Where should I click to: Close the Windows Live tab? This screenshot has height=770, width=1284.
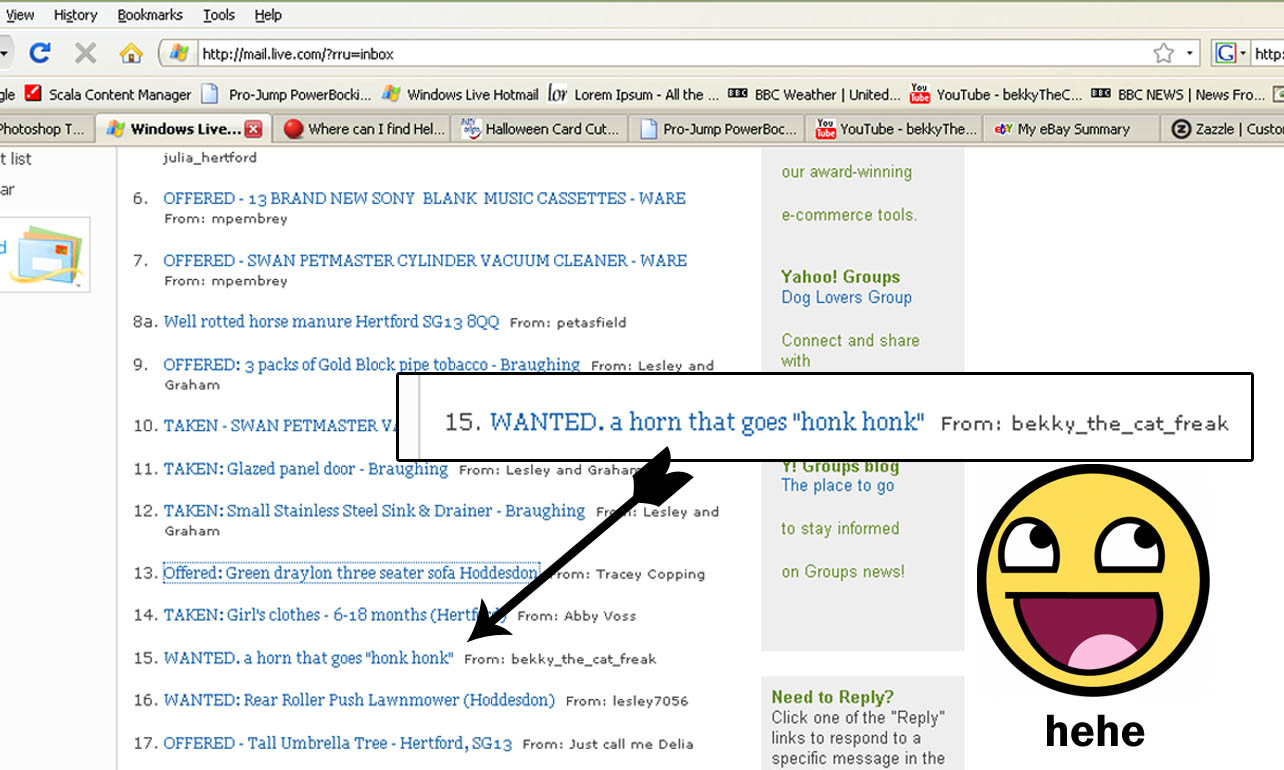[x=253, y=129]
